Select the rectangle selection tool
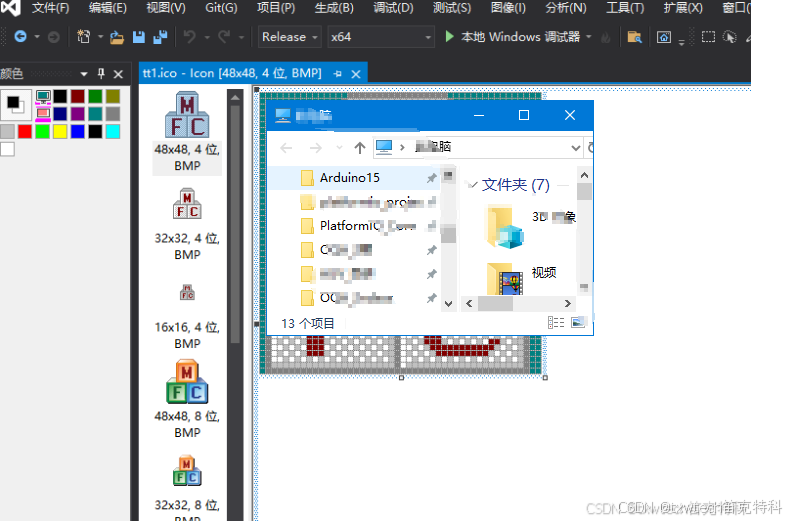Screen dimensions: 787x521 [708, 37]
